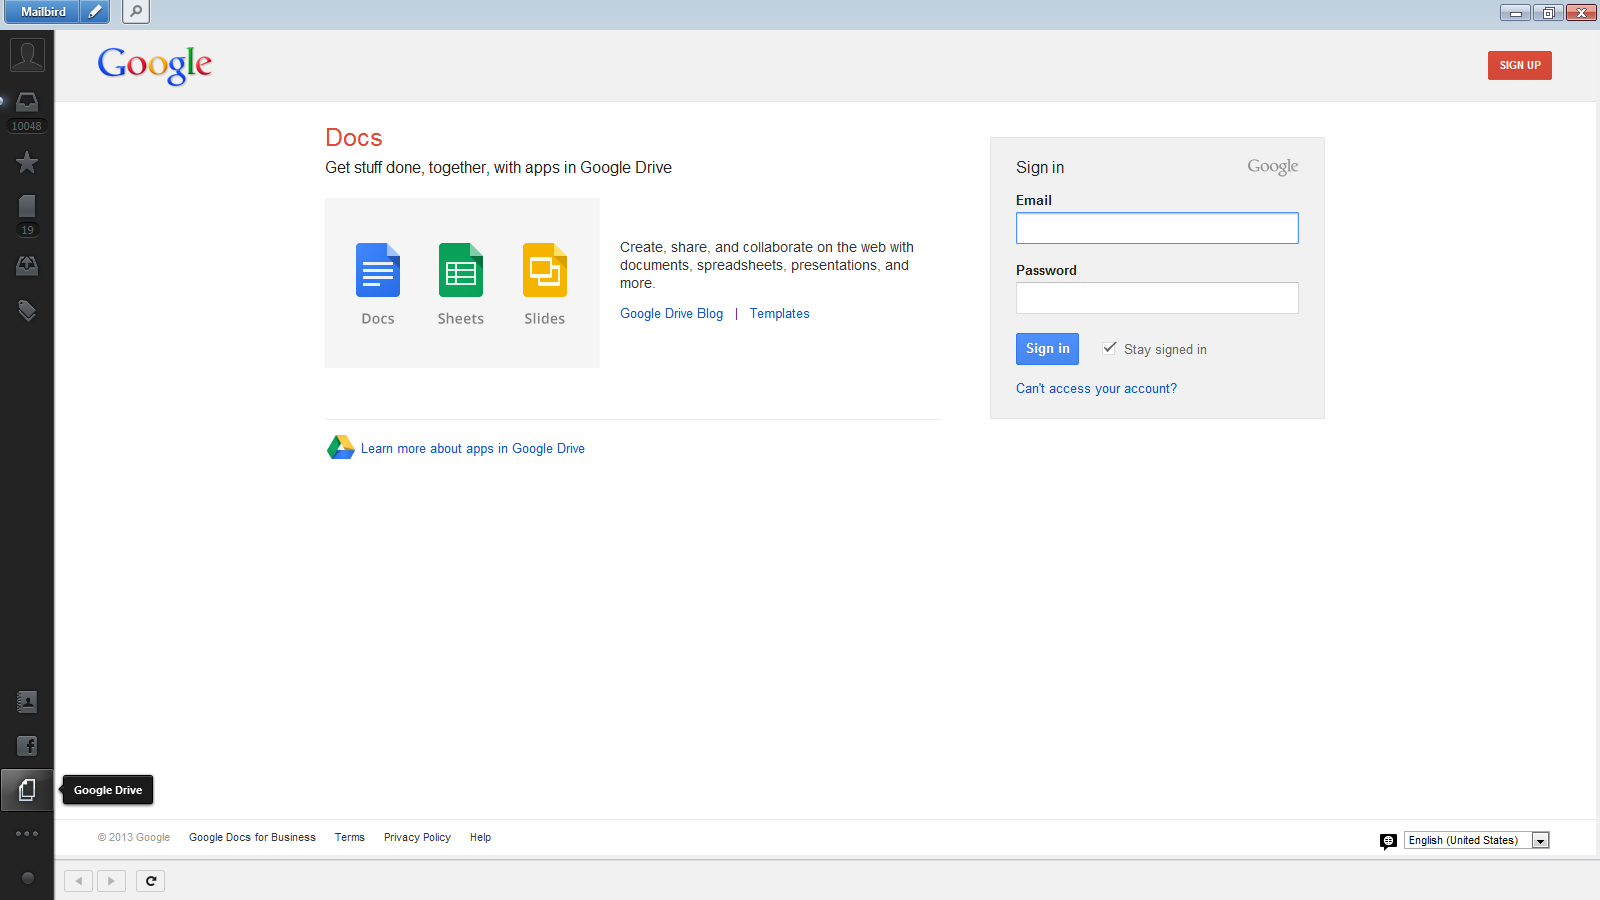Open Learn more about apps in Google Drive
The height and width of the screenshot is (900, 1600).
pos(473,449)
